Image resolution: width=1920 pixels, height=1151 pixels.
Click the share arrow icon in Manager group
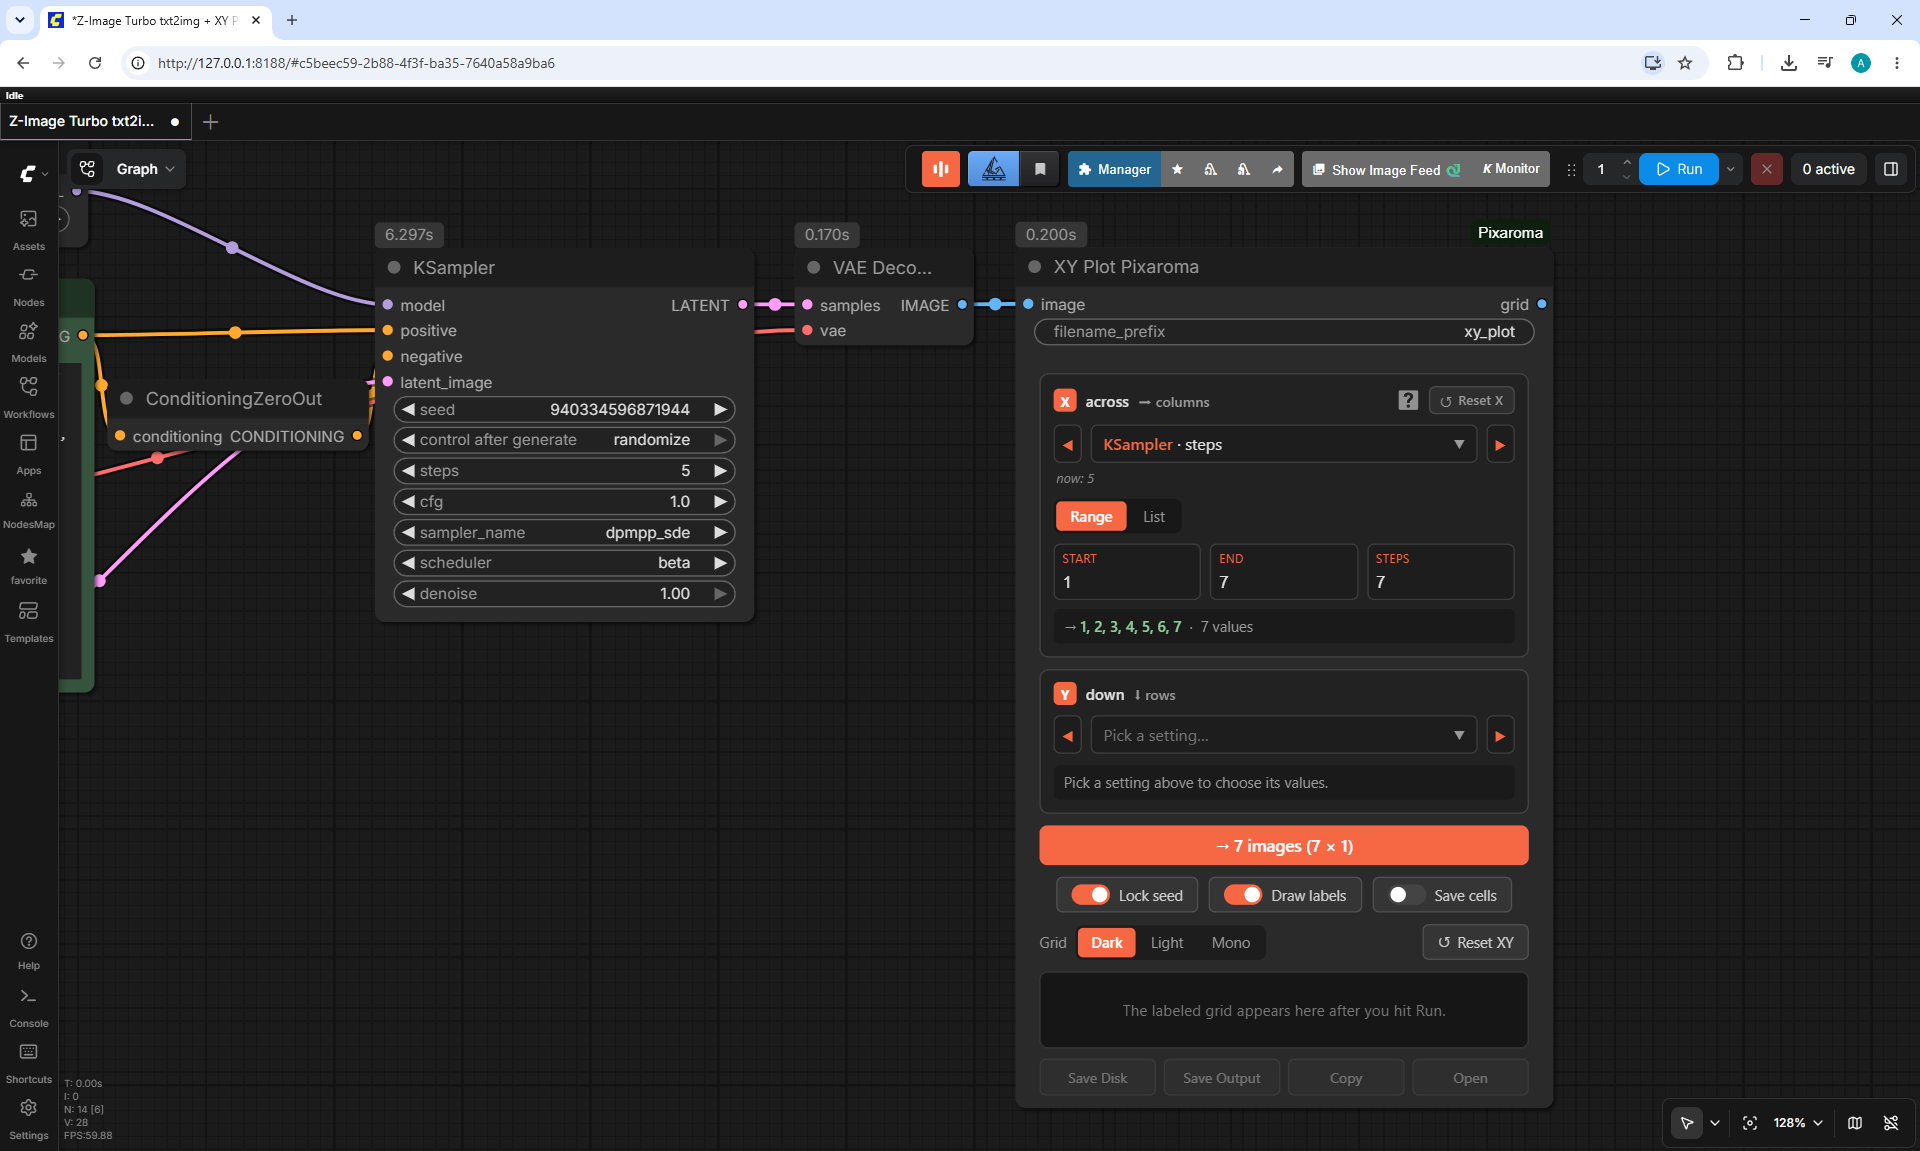[1277, 170]
